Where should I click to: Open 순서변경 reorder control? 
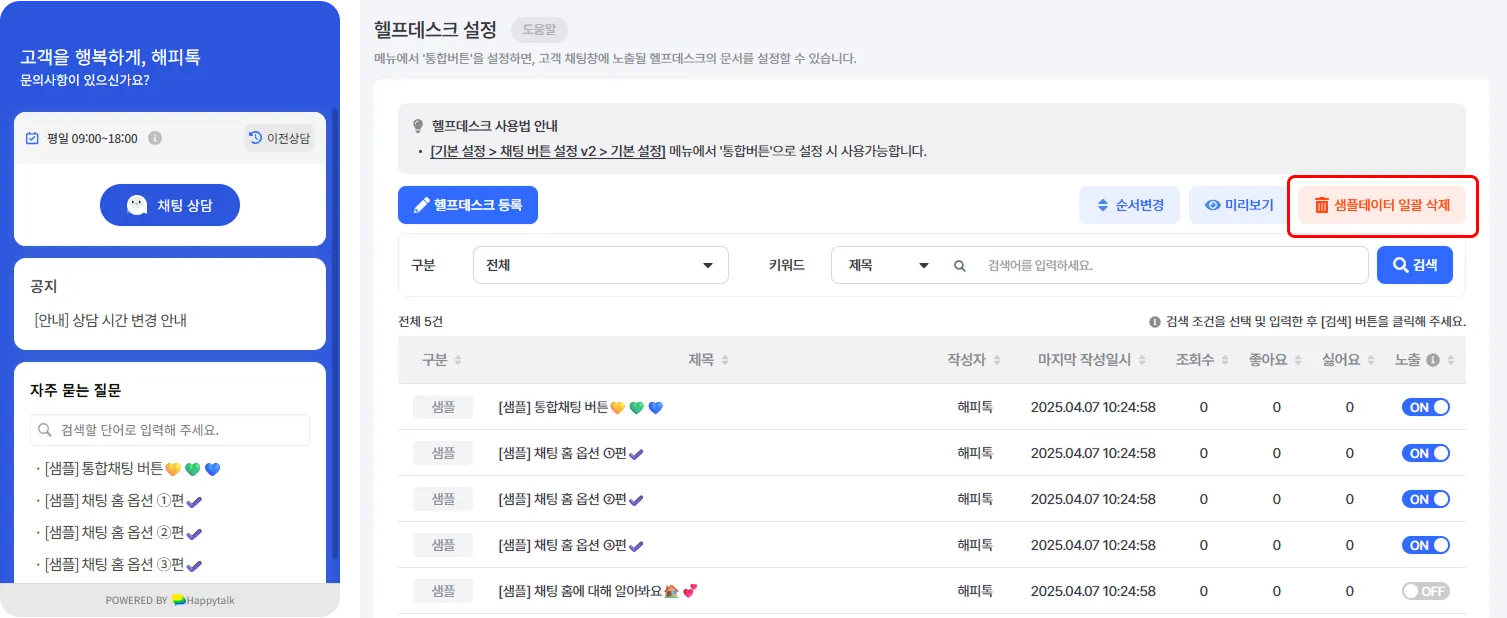[x=1129, y=205]
